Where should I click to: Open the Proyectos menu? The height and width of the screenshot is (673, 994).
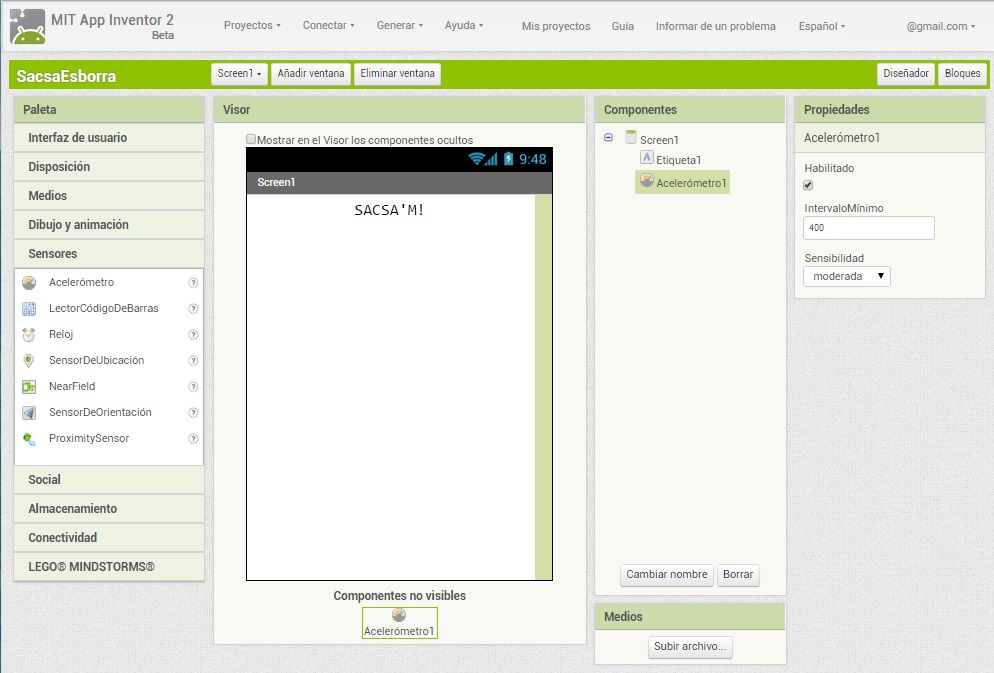tap(252, 25)
